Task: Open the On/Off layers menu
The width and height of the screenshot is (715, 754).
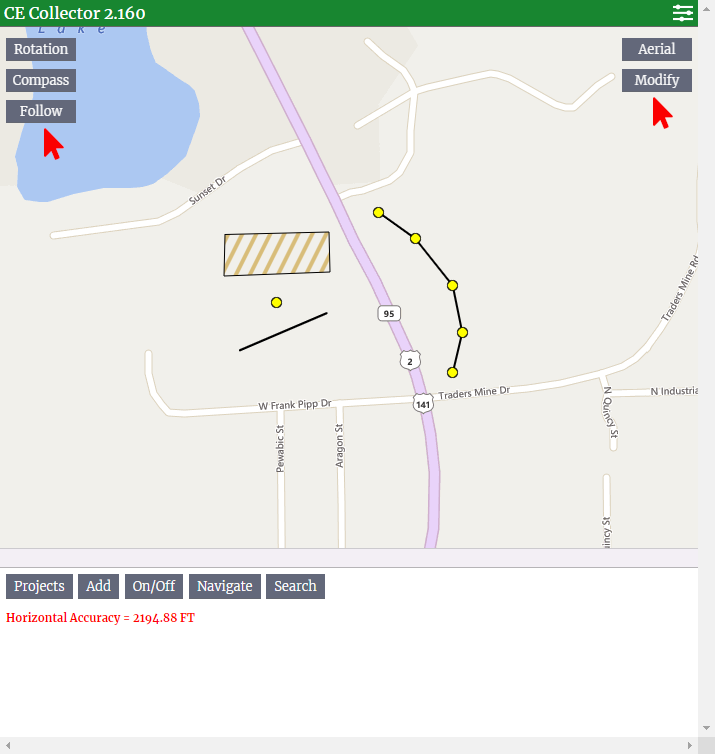Action: (x=154, y=586)
